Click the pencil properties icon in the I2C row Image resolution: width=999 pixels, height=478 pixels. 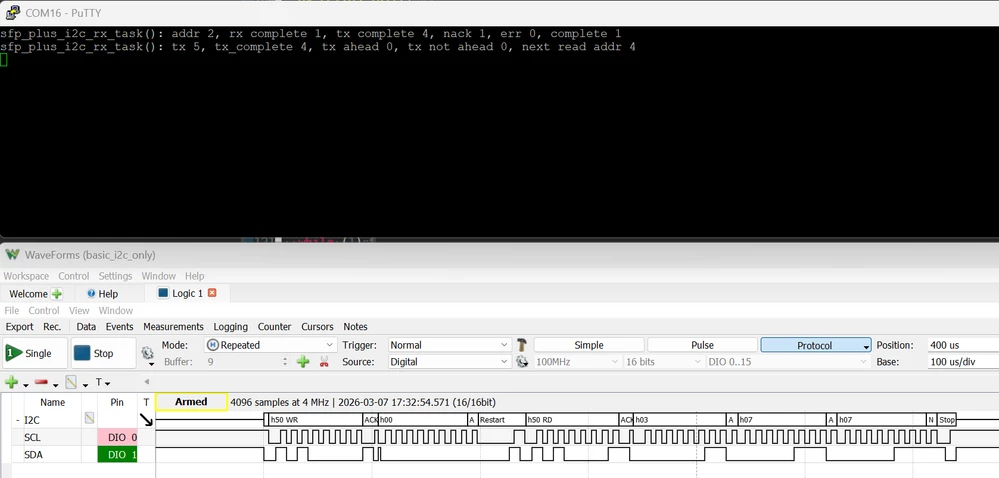(89, 419)
